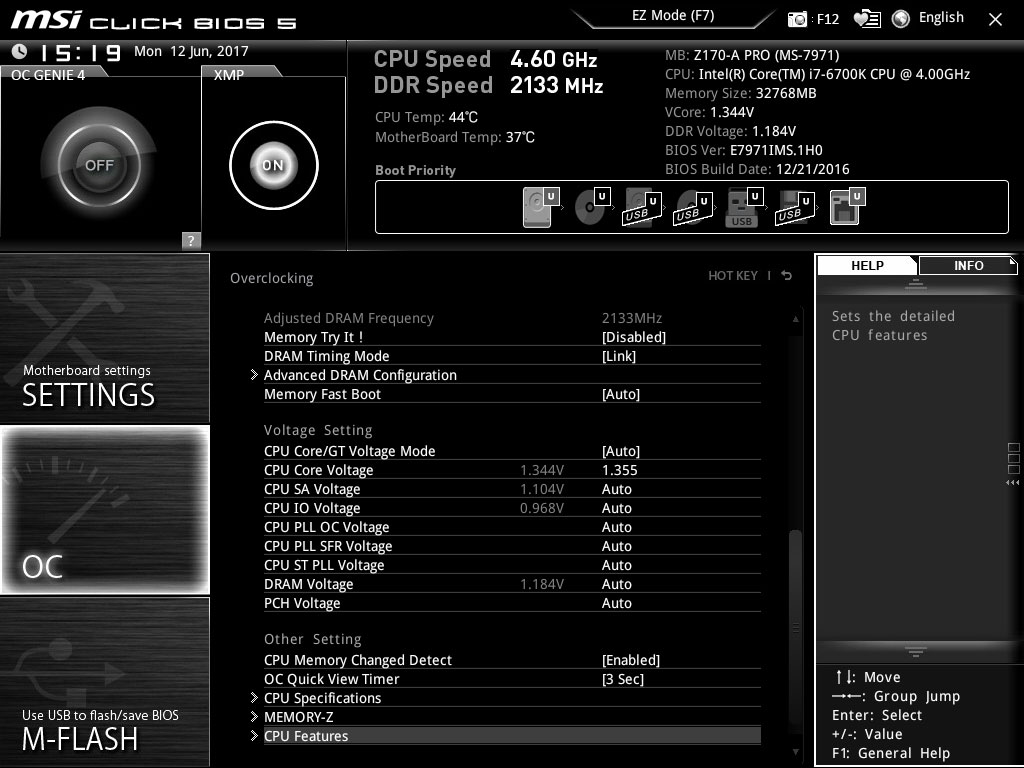Image resolution: width=1024 pixels, height=768 pixels.
Task: Select the network boot priority icon
Action: [x=847, y=207]
